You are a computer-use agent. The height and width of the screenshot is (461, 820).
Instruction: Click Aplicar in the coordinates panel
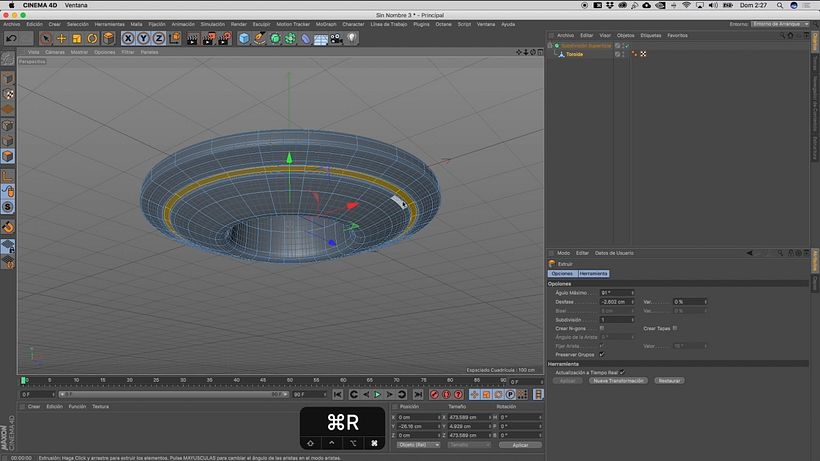coord(520,445)
